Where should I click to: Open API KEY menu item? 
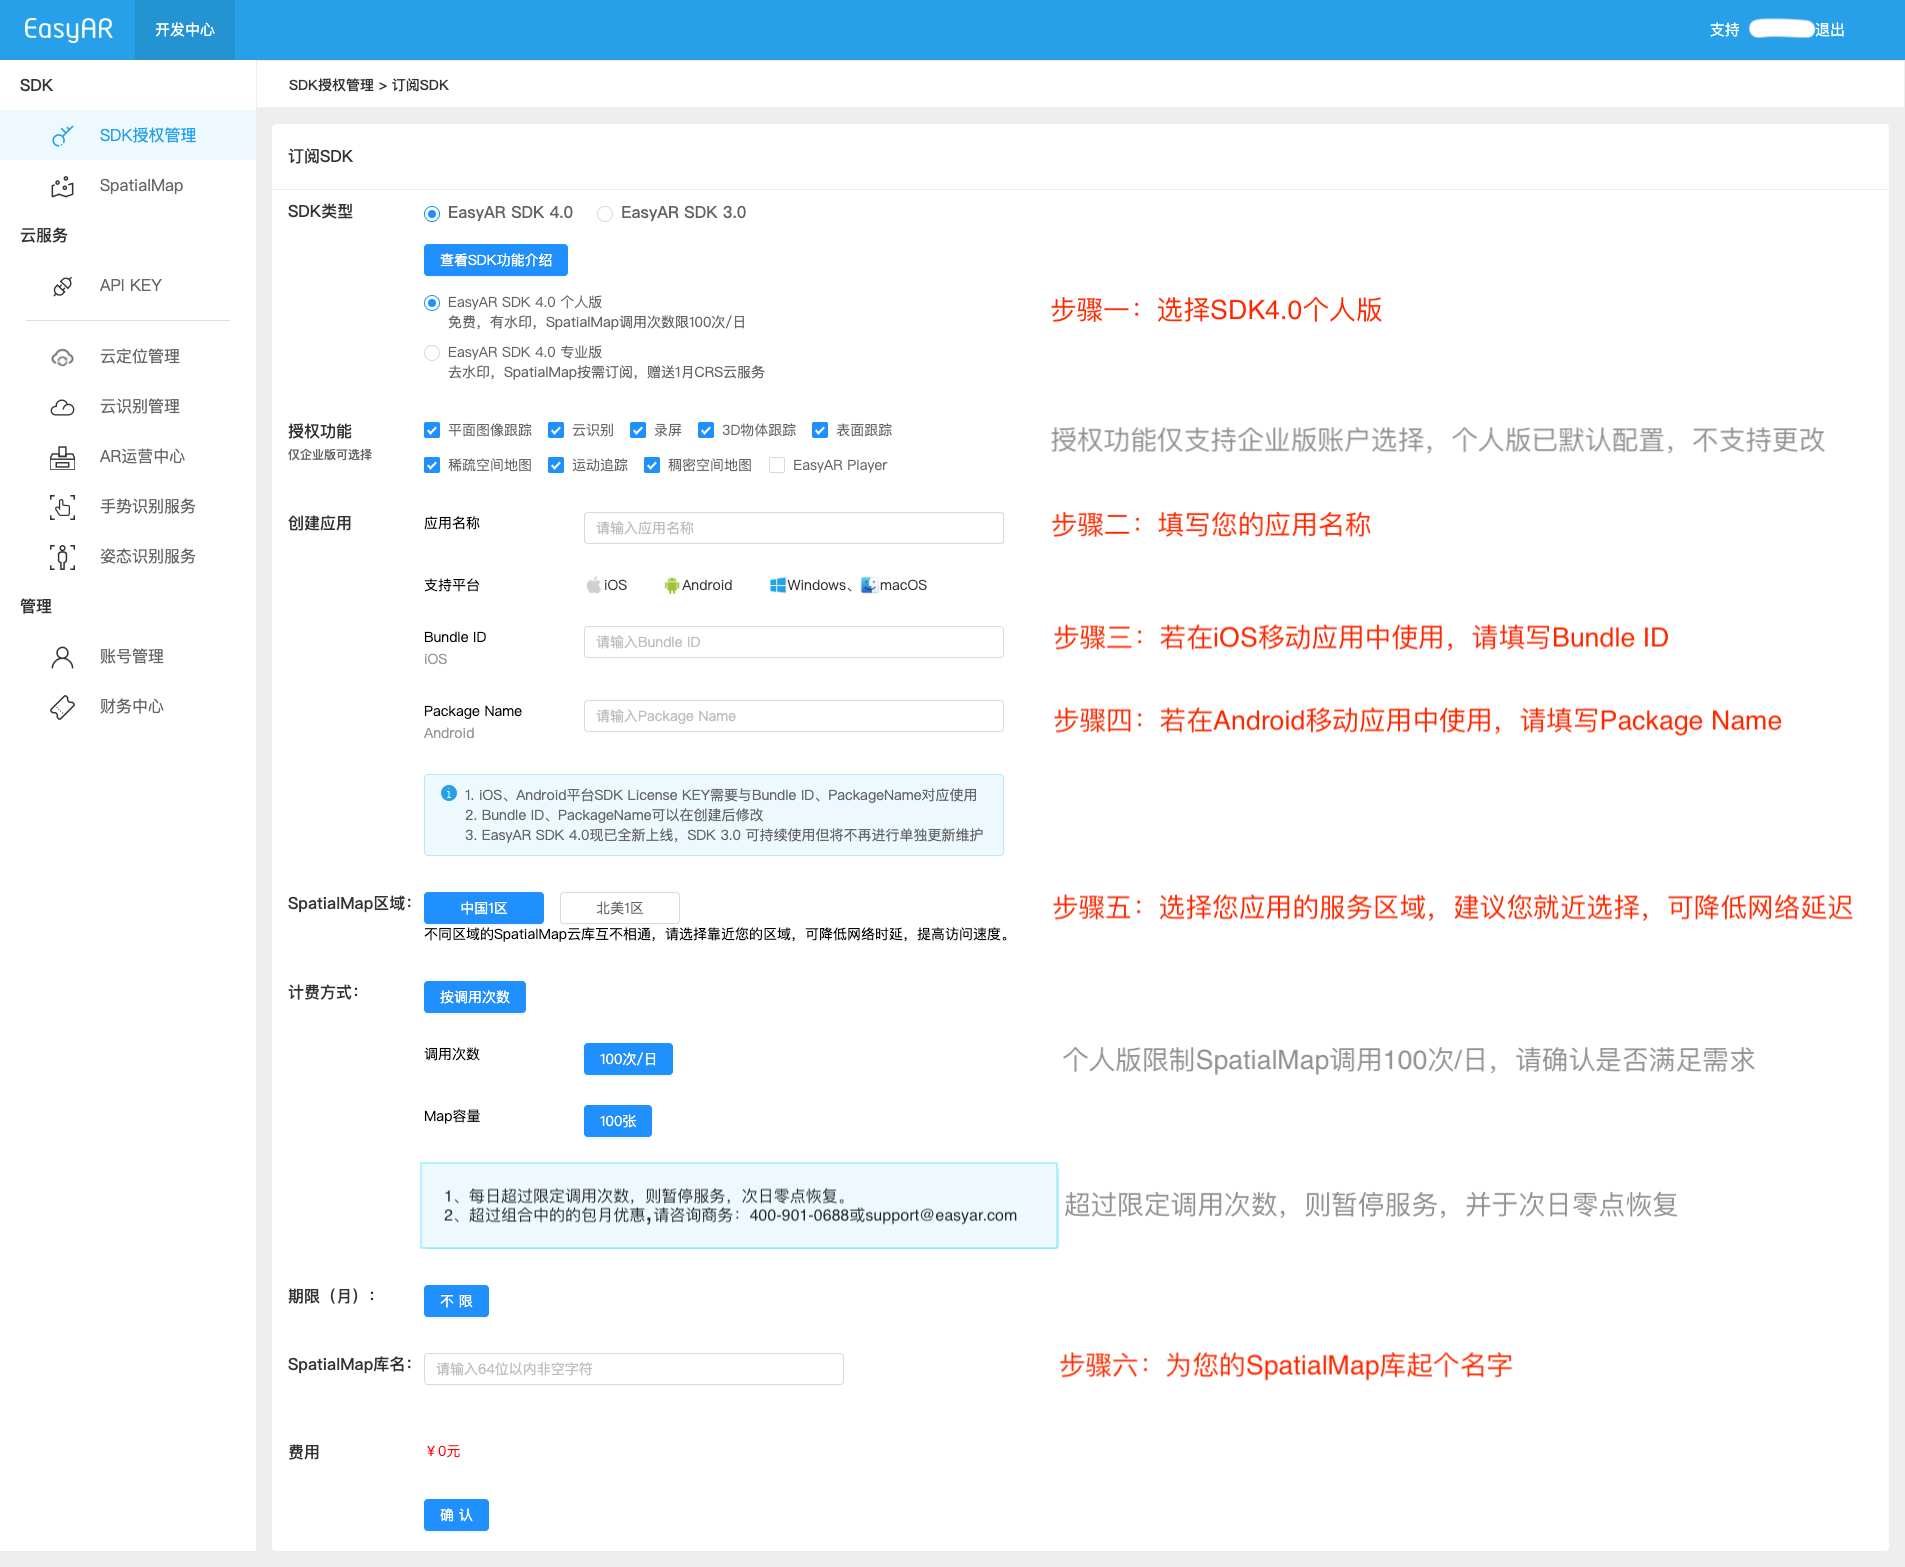click(x=128, y=286)
